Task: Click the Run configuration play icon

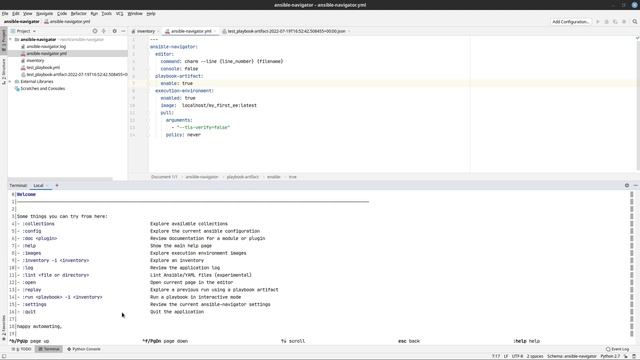Action: tap(598, 22)
